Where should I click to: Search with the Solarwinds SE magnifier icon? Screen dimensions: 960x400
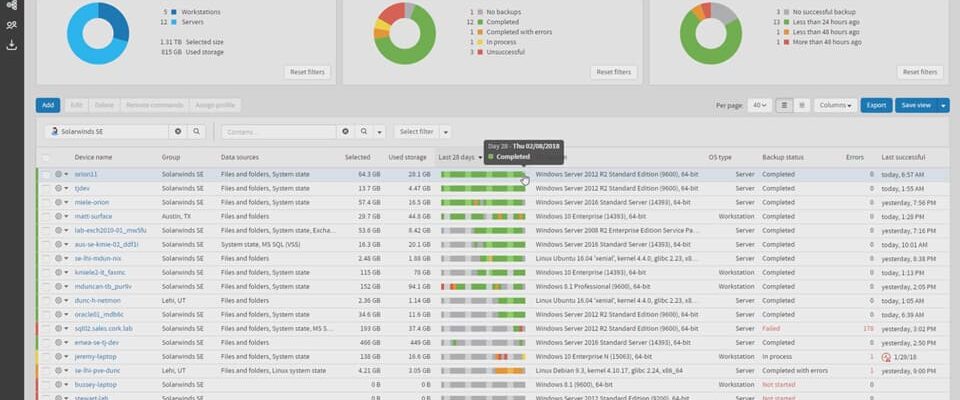tap(197, 132)
